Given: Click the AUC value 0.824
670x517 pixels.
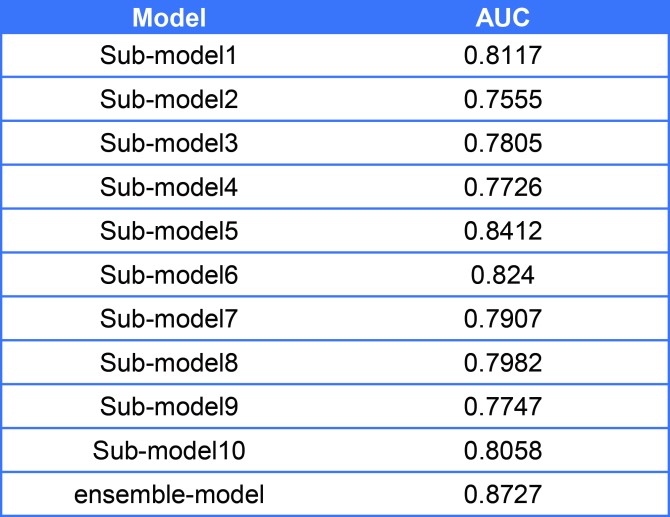Looking at the screenshot, I should (x=503, y=275).
